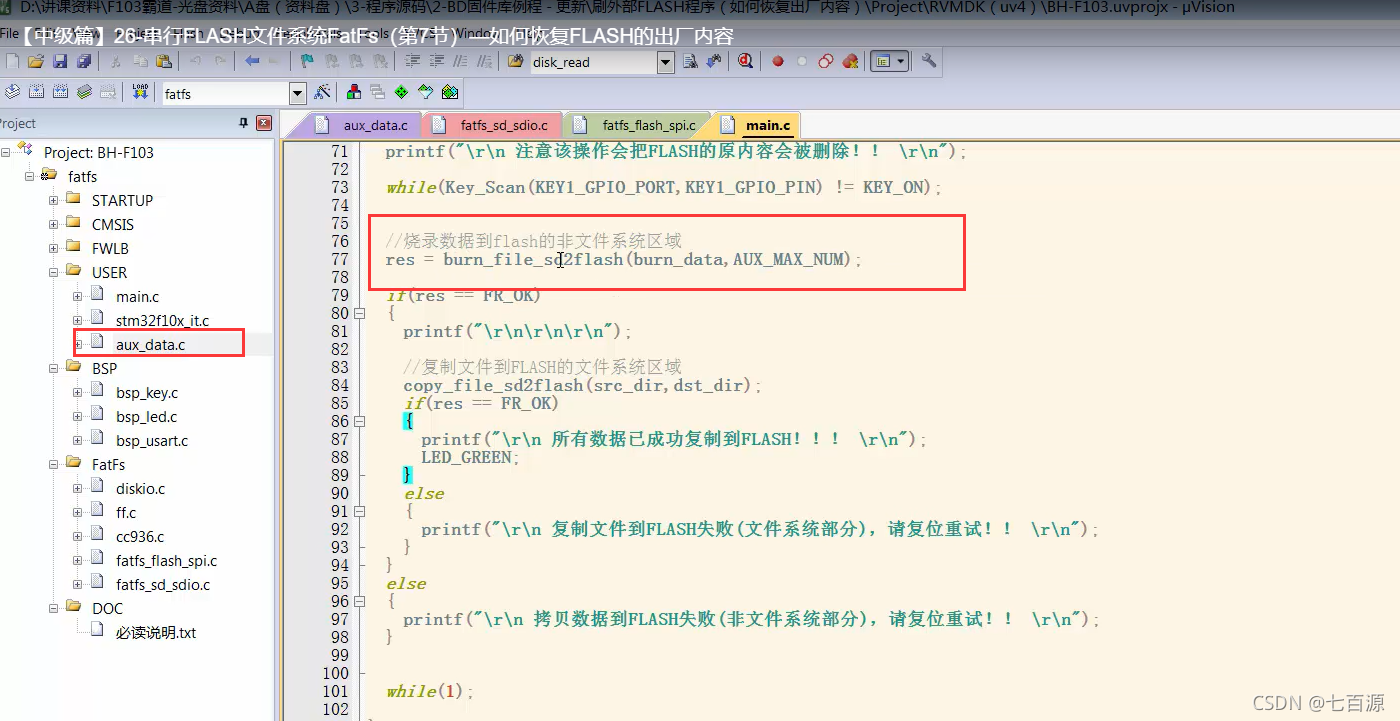Screen dimensions: 1400x721
Task: Expand the FWLB group in project tree
Action: (54, 248)
